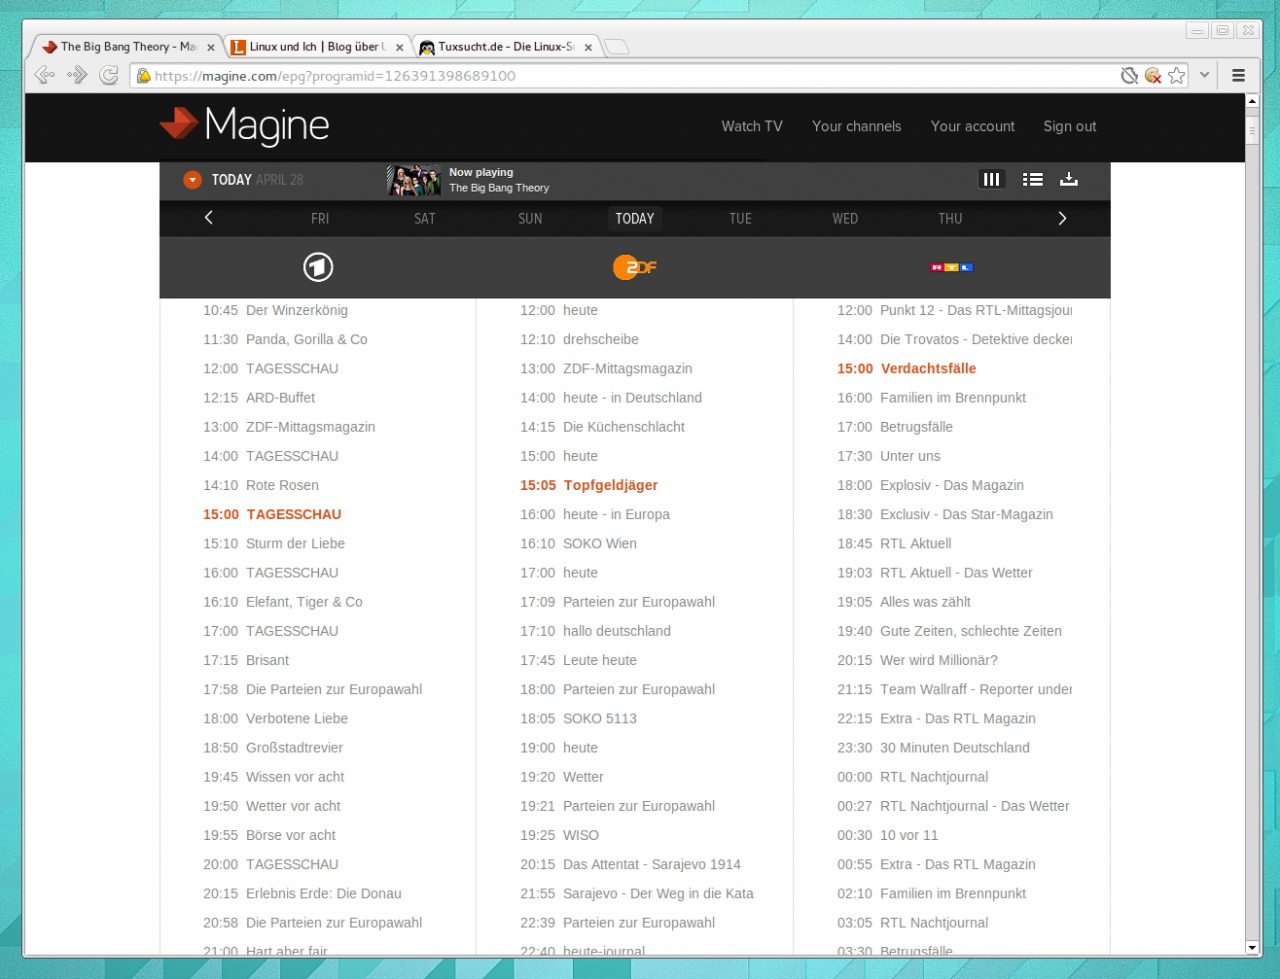Screen dimensions: 1280x979
Task: Open 15:10 Sturm der Liebe
Action: tap(274, 543)
